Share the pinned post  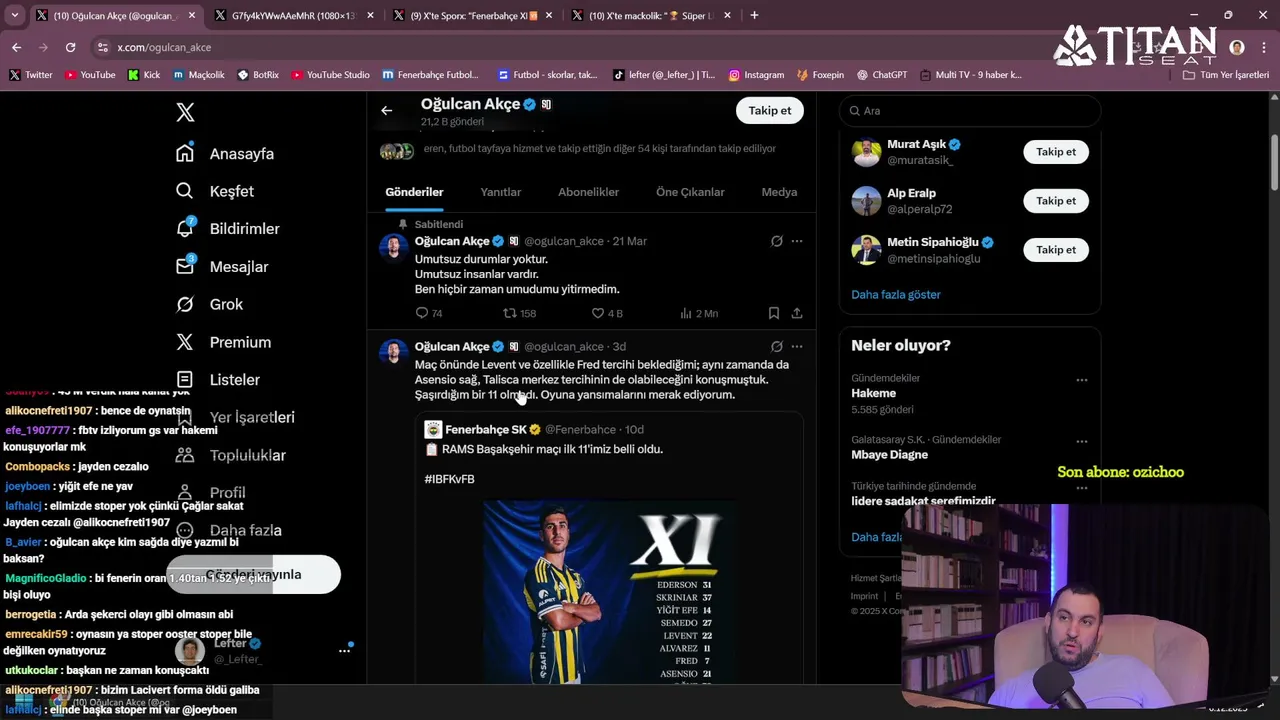click(x=797, y=313)
